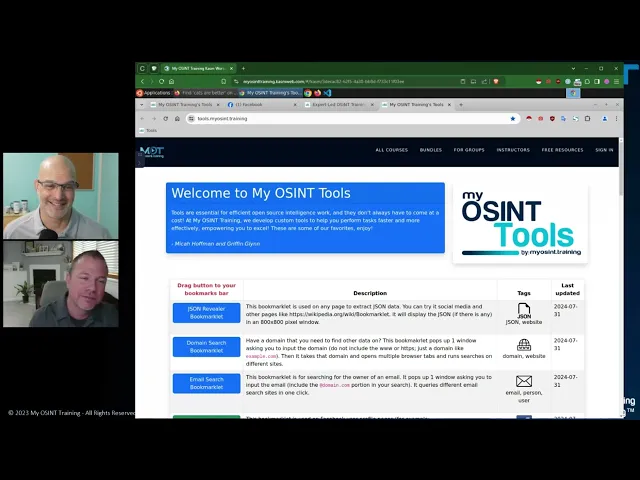
Task: Open Brave hamburger menu
Action: pyautogui.click(x=616, y=82)
